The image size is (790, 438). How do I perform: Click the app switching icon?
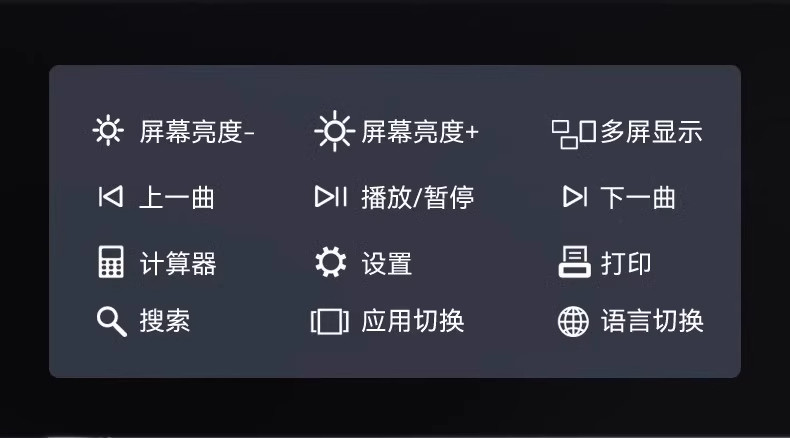[330, 322]
